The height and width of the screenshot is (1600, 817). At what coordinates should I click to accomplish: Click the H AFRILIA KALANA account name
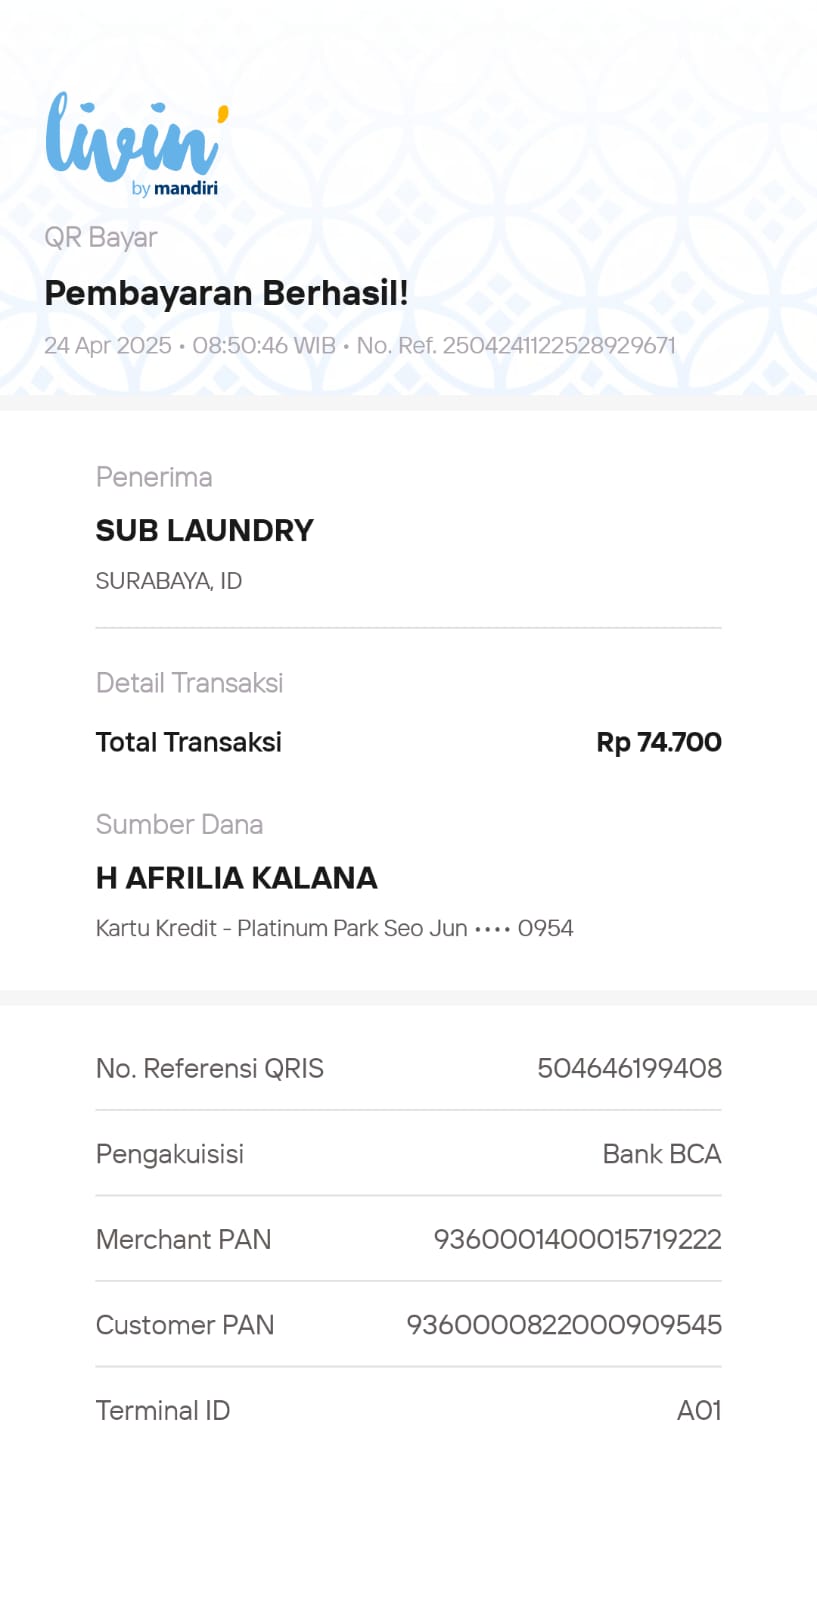[x=236, y=878]
